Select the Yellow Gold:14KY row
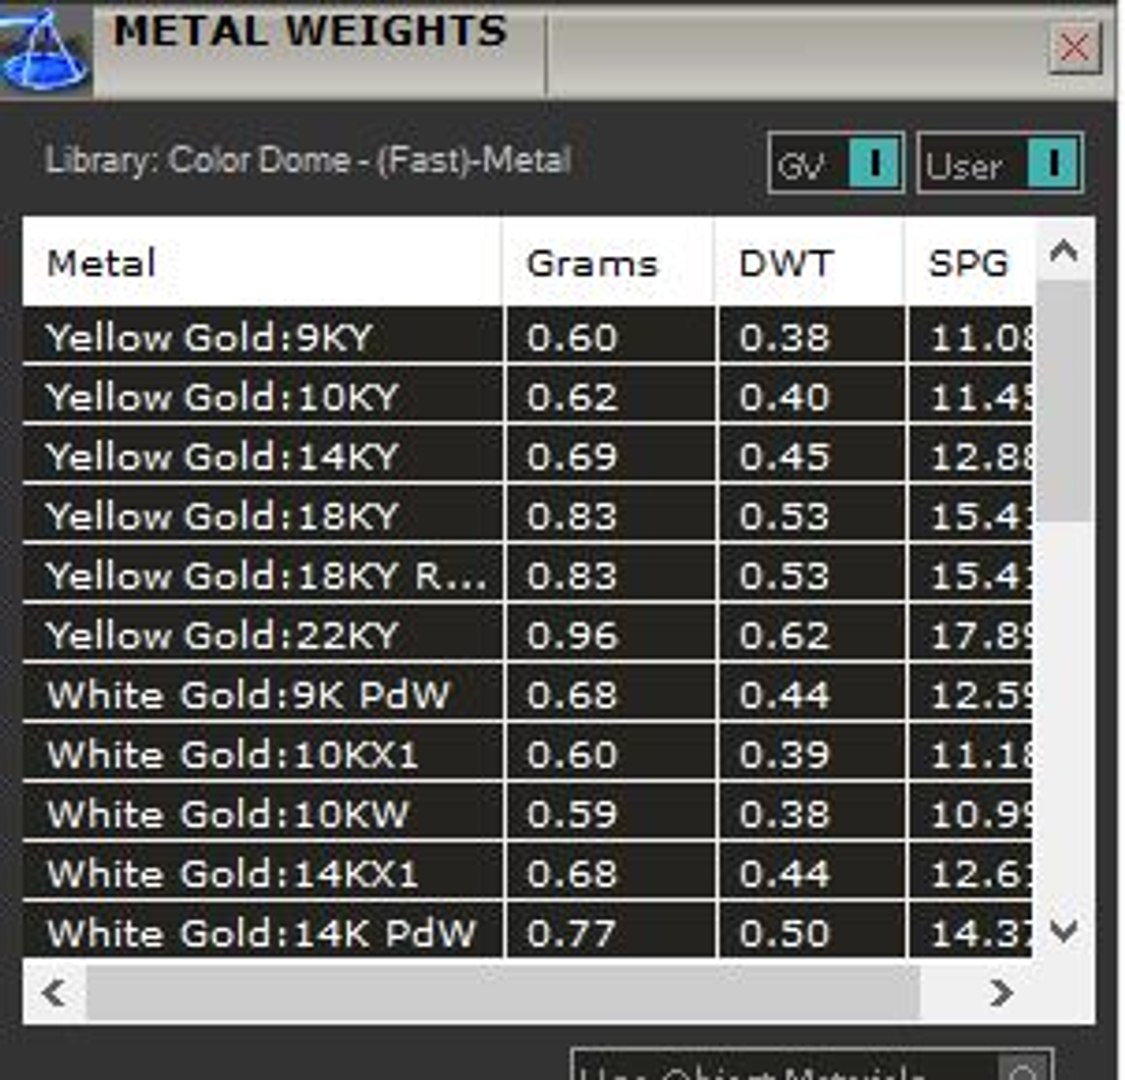This screenshot has height=1080, width=1125. point(527,455)
